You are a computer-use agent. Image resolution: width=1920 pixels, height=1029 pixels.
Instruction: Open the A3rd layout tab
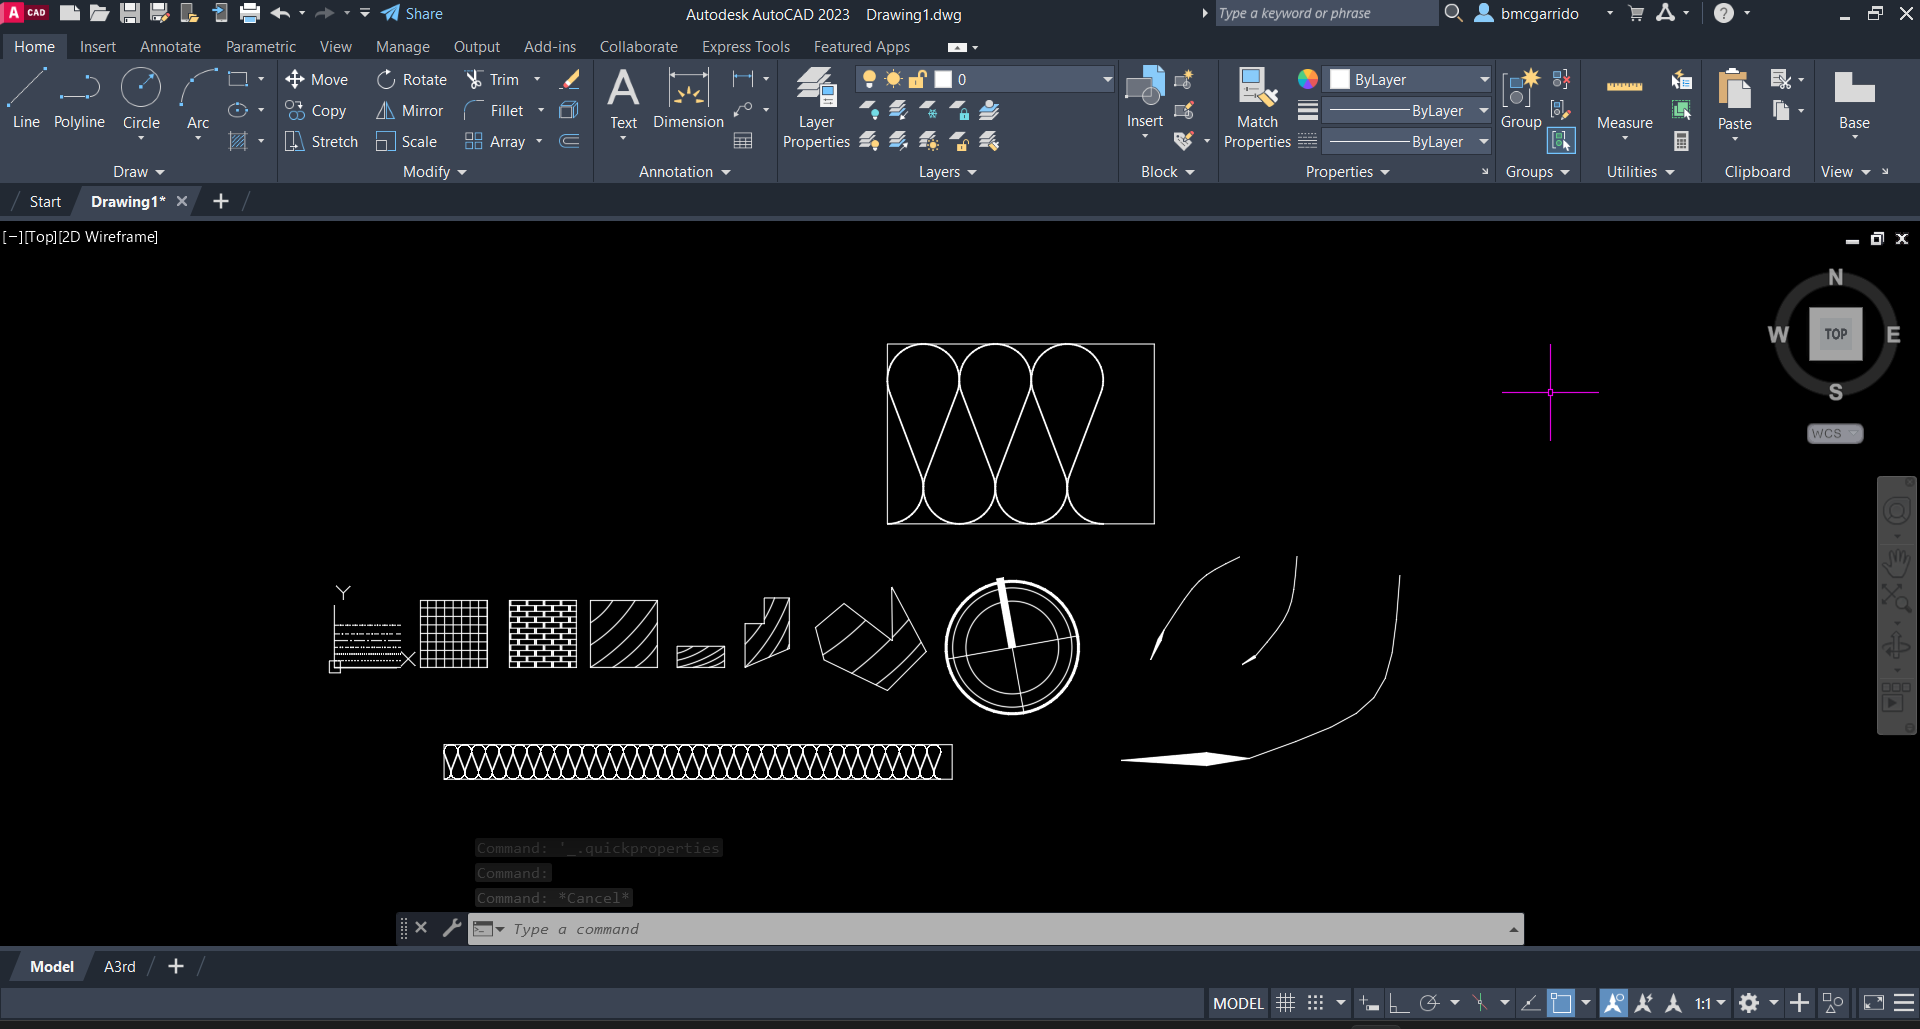tap(120, 966)
